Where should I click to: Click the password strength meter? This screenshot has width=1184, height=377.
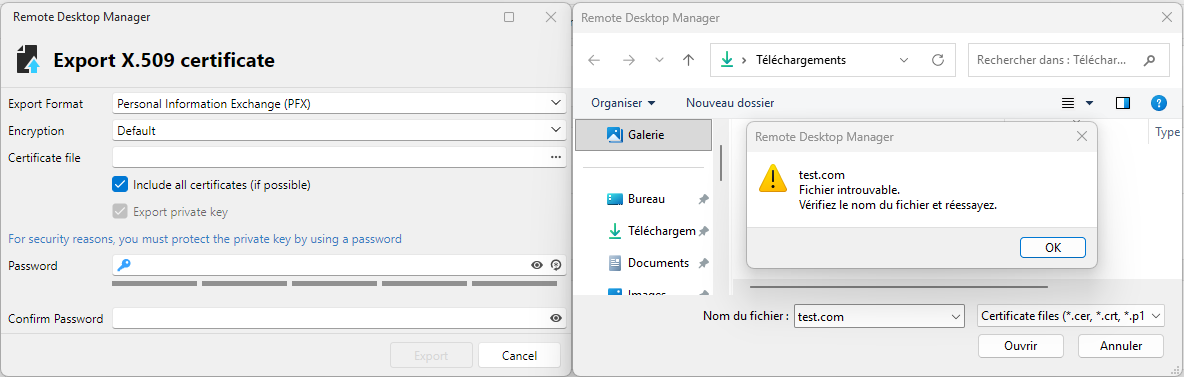[x=335, y=284]
